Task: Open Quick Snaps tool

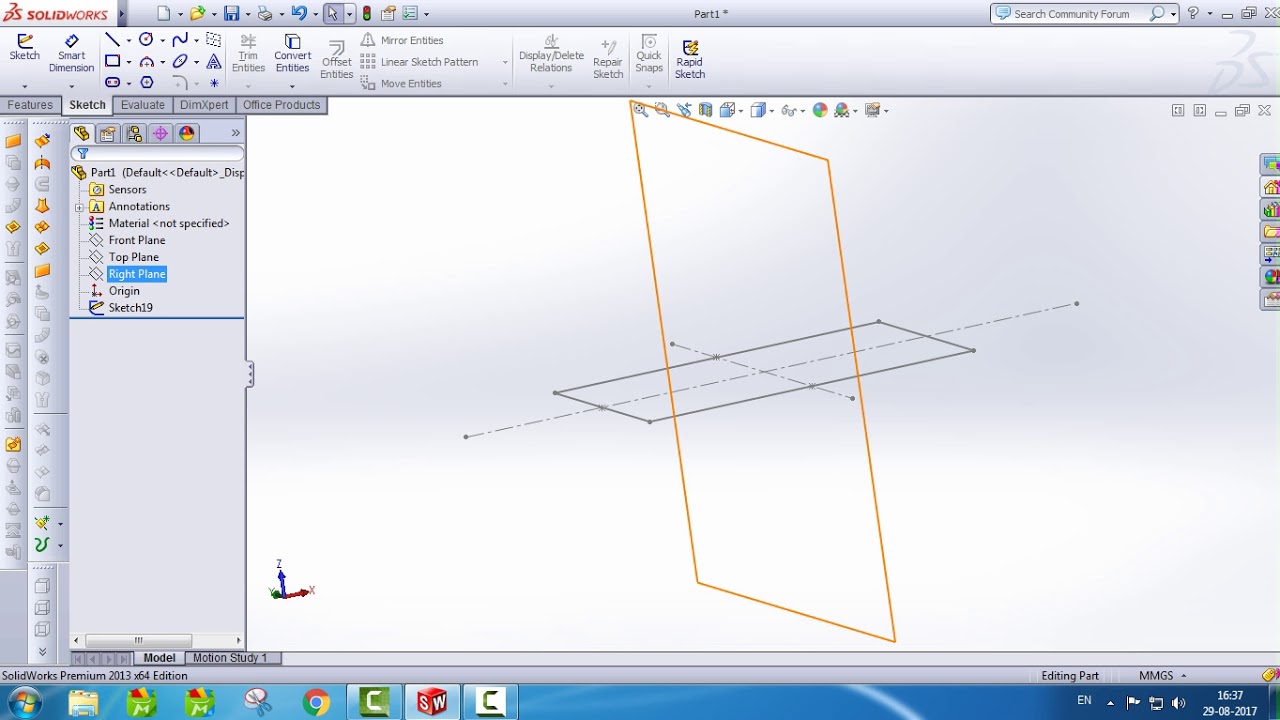Action: (x=649, y=53)
